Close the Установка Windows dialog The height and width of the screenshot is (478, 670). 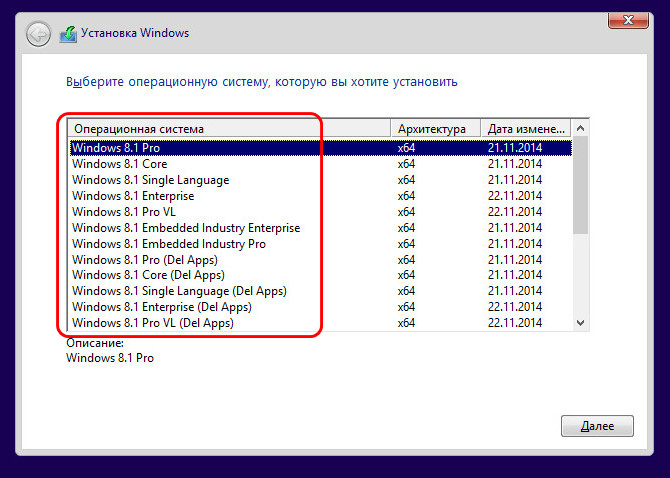coord(628,20)
